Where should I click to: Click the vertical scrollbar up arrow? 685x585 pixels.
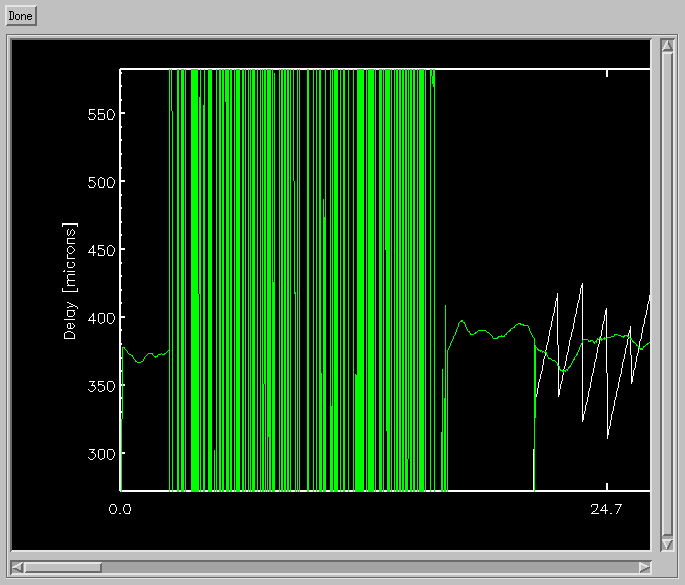(667, 46)
